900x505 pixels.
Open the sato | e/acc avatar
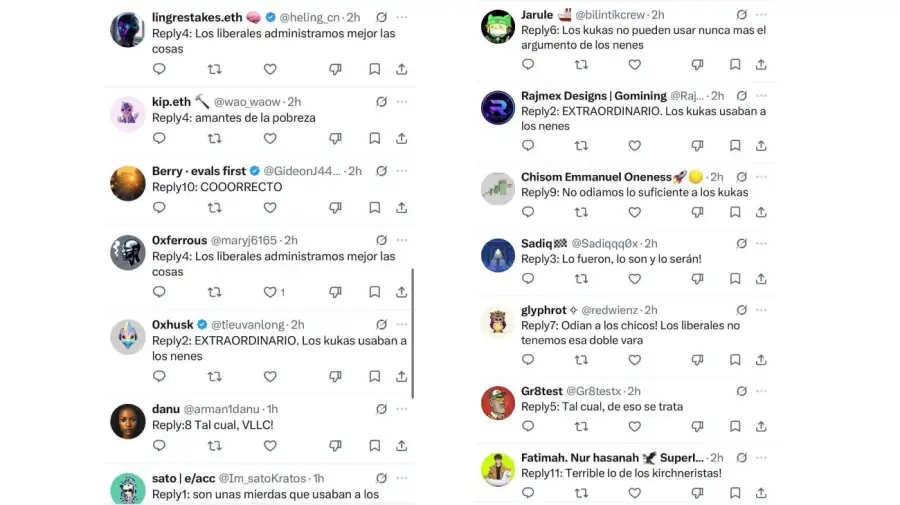click(127, 489)
